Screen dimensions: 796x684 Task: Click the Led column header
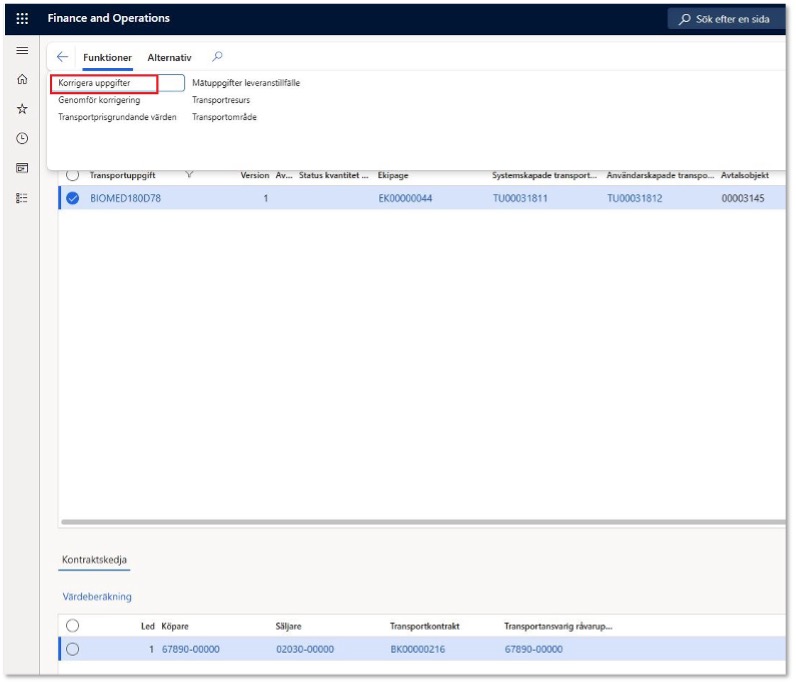(148, 626)
